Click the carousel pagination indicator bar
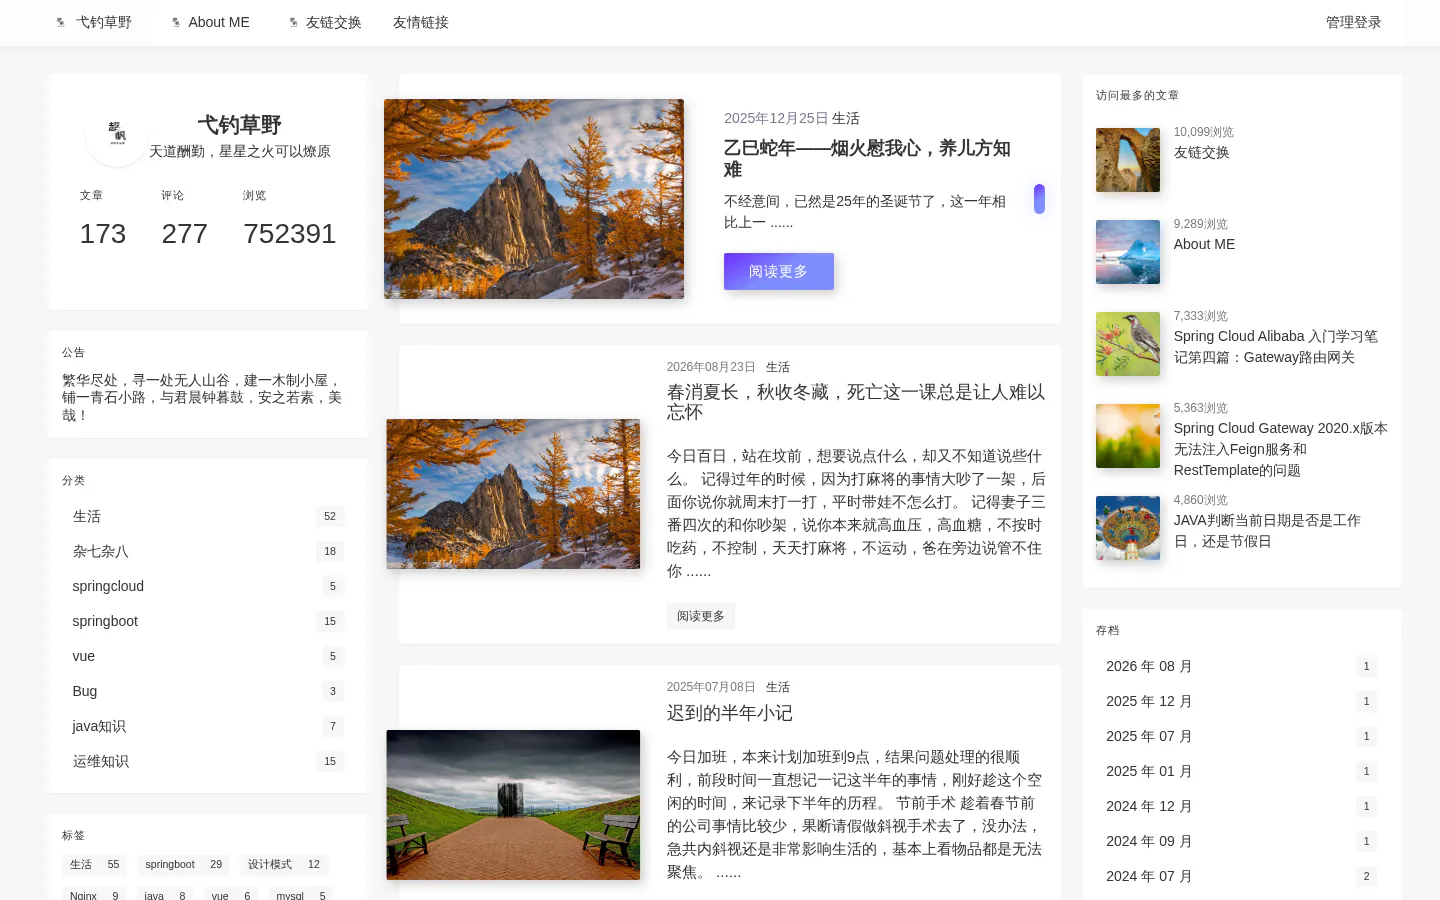 tap(1040, 199)
